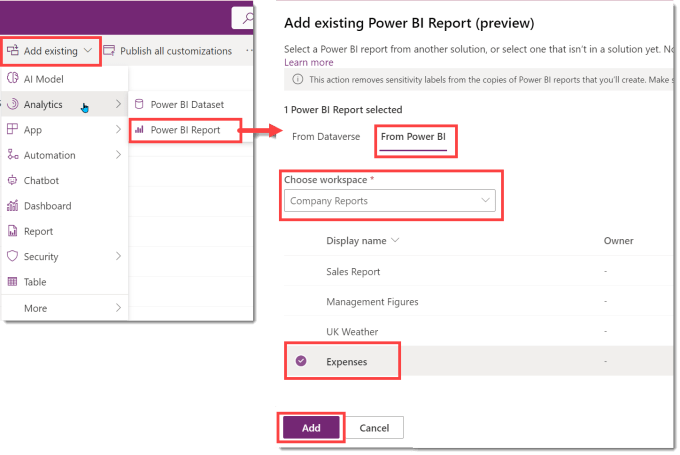680x455 pixels.
Task: Expand the Analytics submenu chevron
Action: [x=118, y=104]
